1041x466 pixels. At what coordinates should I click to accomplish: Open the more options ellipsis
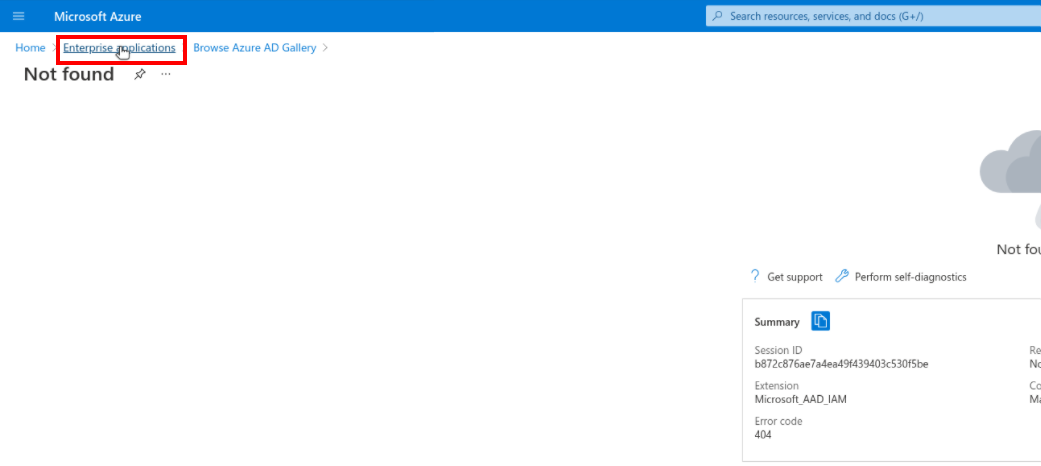click(x=166, y=74)
